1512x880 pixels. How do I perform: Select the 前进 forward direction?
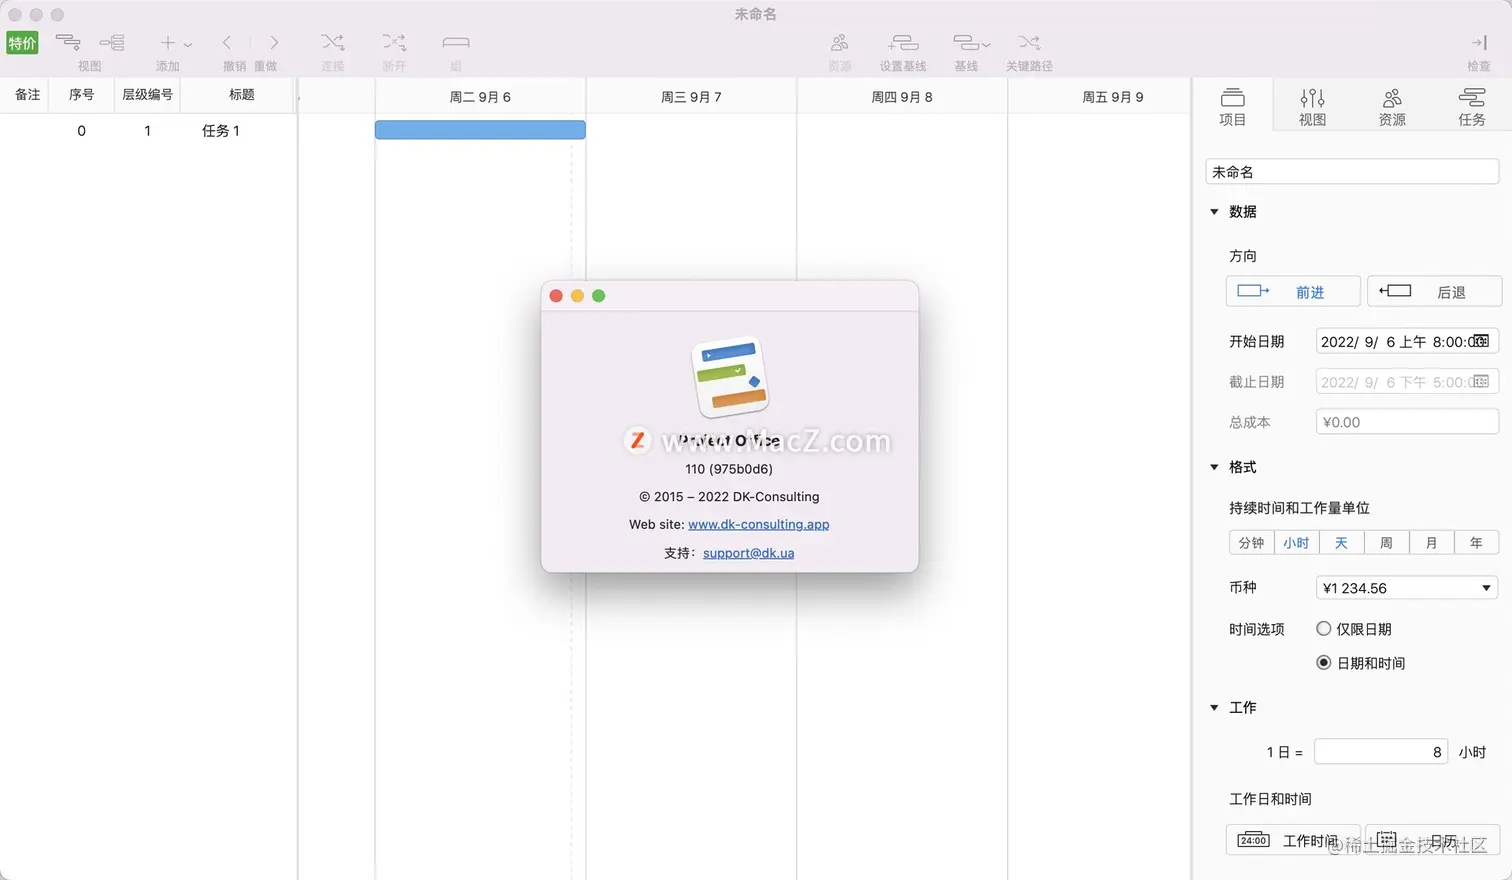pos(1293,291)
